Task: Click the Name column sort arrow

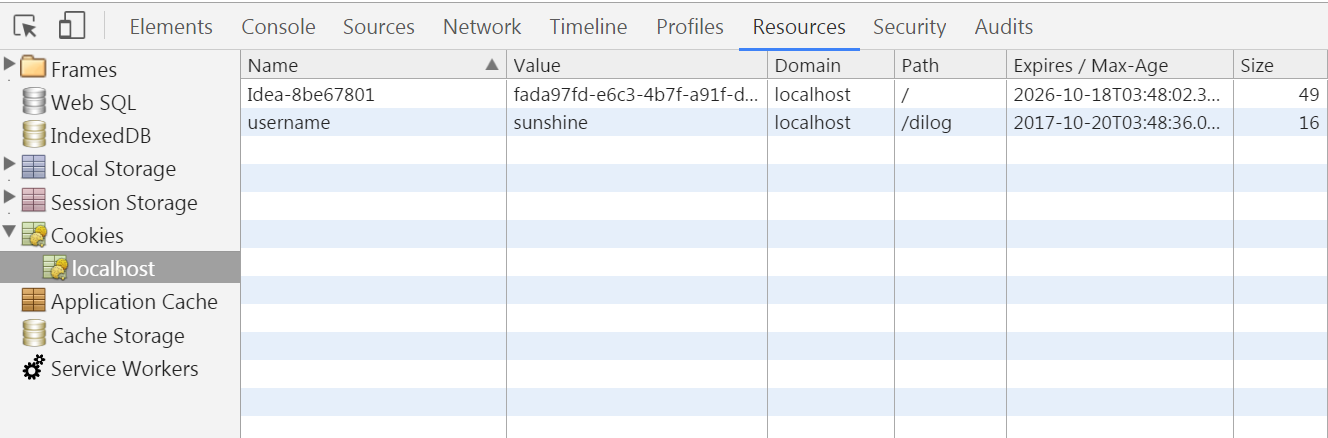Action: click(491, 65)
